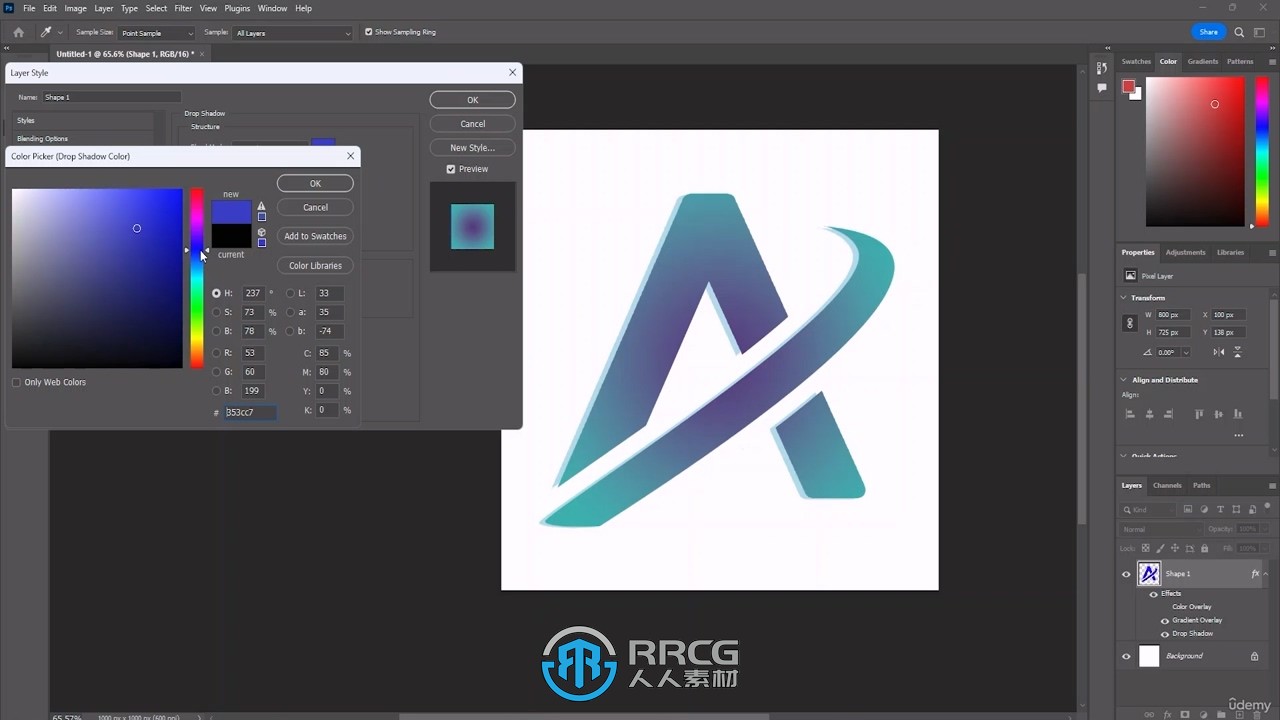Open the Filter menu
Viewport: 1280px width, 720px height.
(x=183, y=8)
